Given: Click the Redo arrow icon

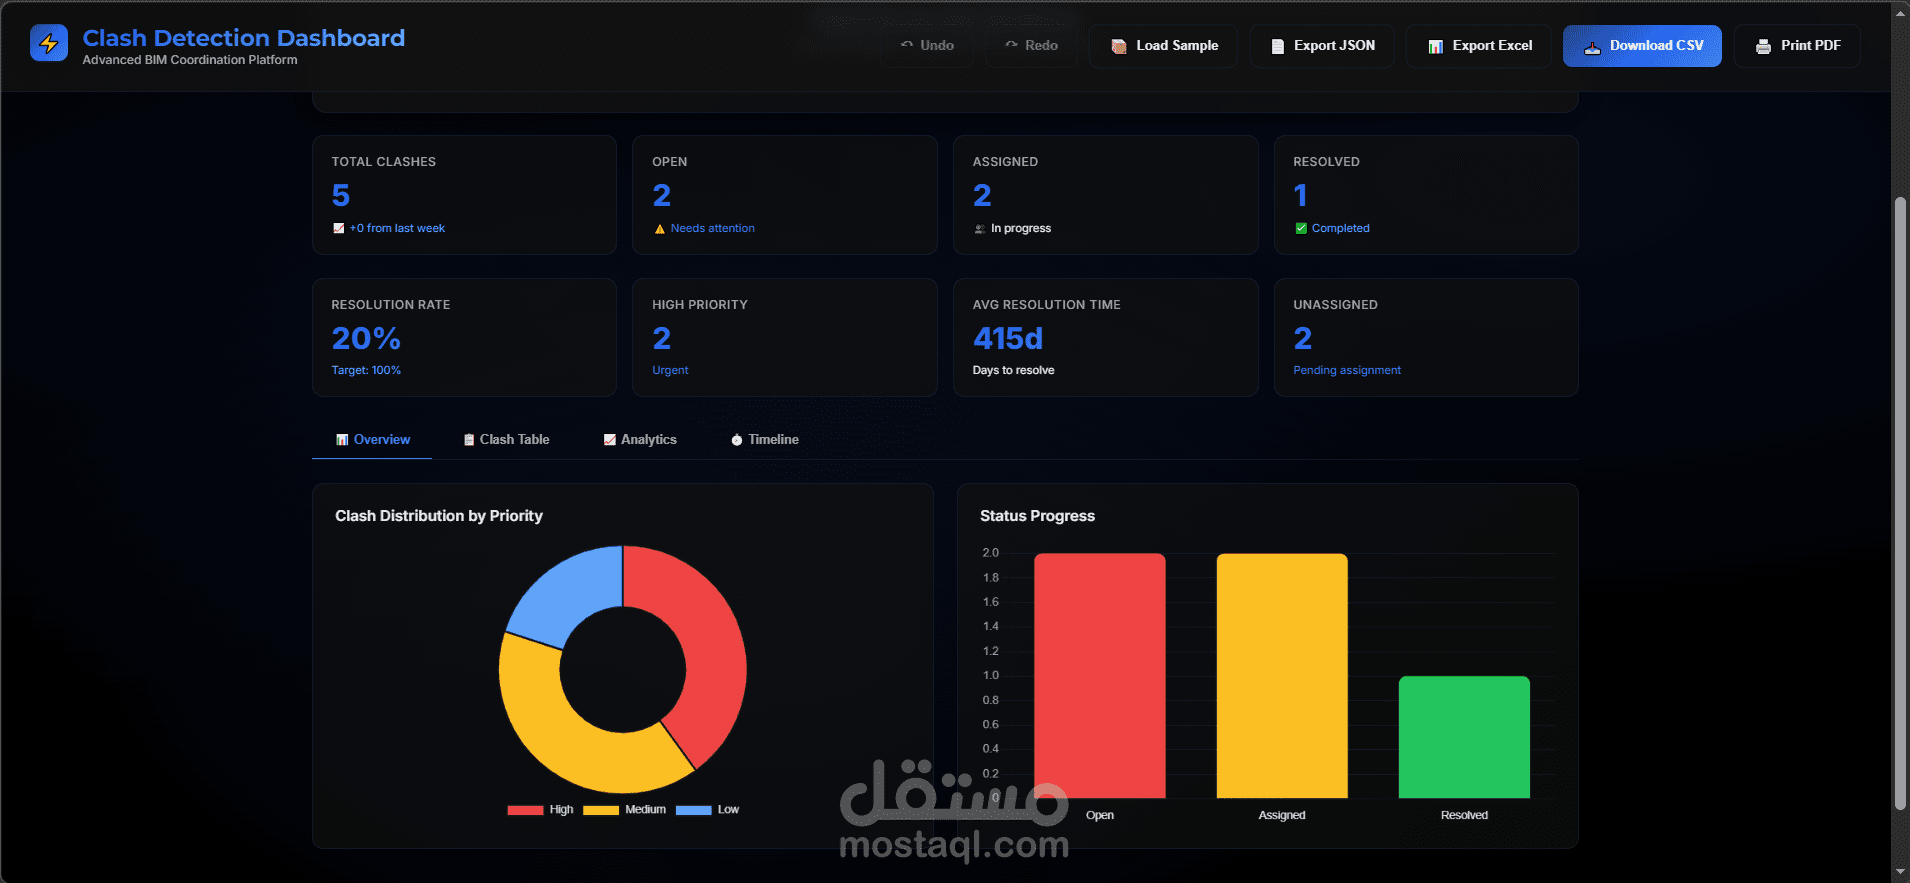Looking at the screenshot, I should [1012, 45].
